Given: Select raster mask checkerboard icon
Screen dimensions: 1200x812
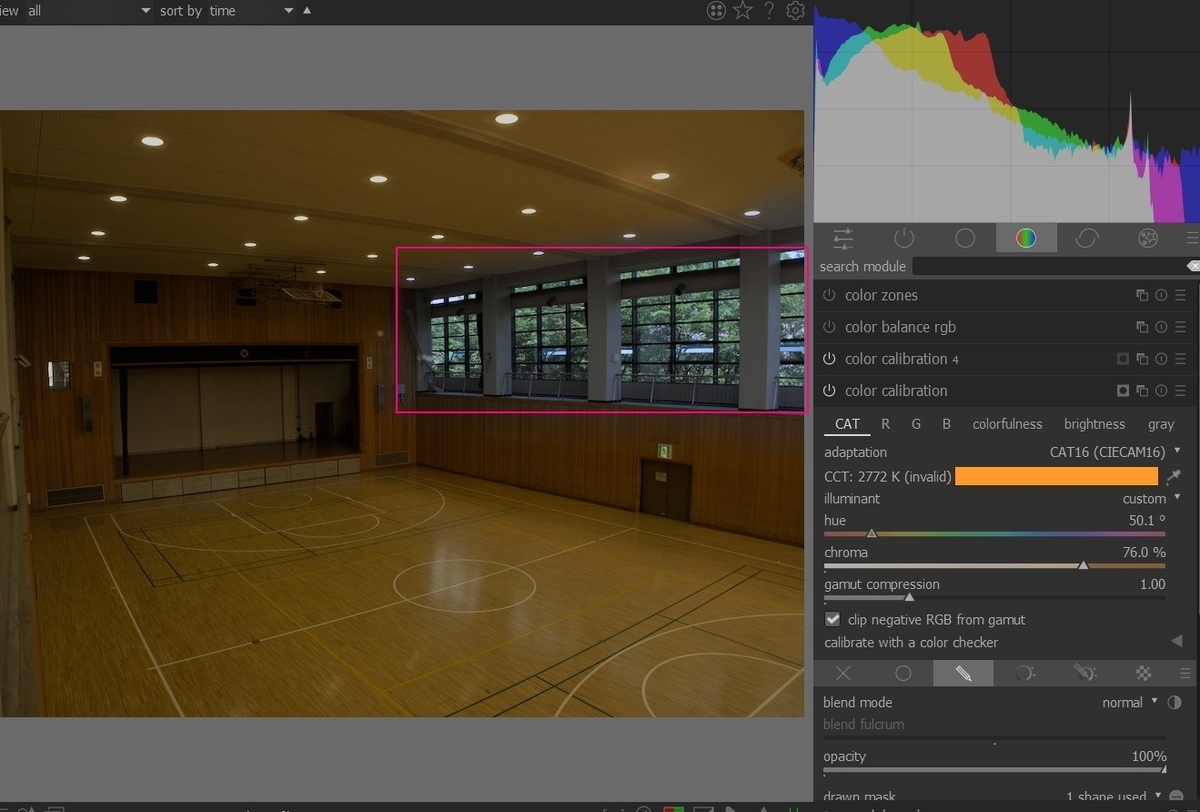Looking at the screenshot, I should point(1144,673).
